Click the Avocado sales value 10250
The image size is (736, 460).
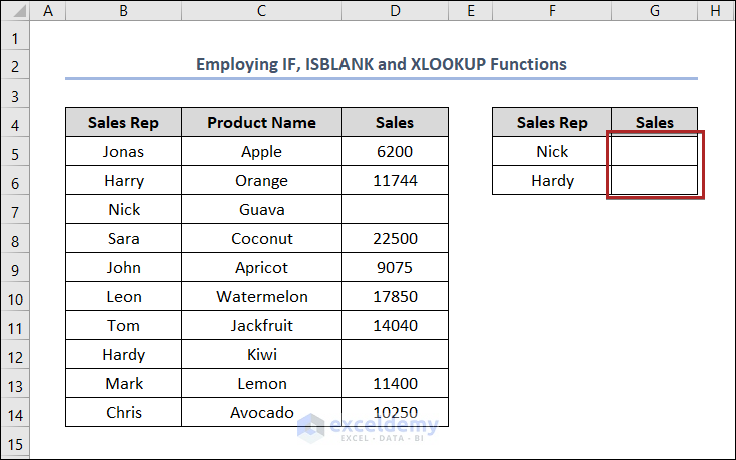tap(395, 413)
